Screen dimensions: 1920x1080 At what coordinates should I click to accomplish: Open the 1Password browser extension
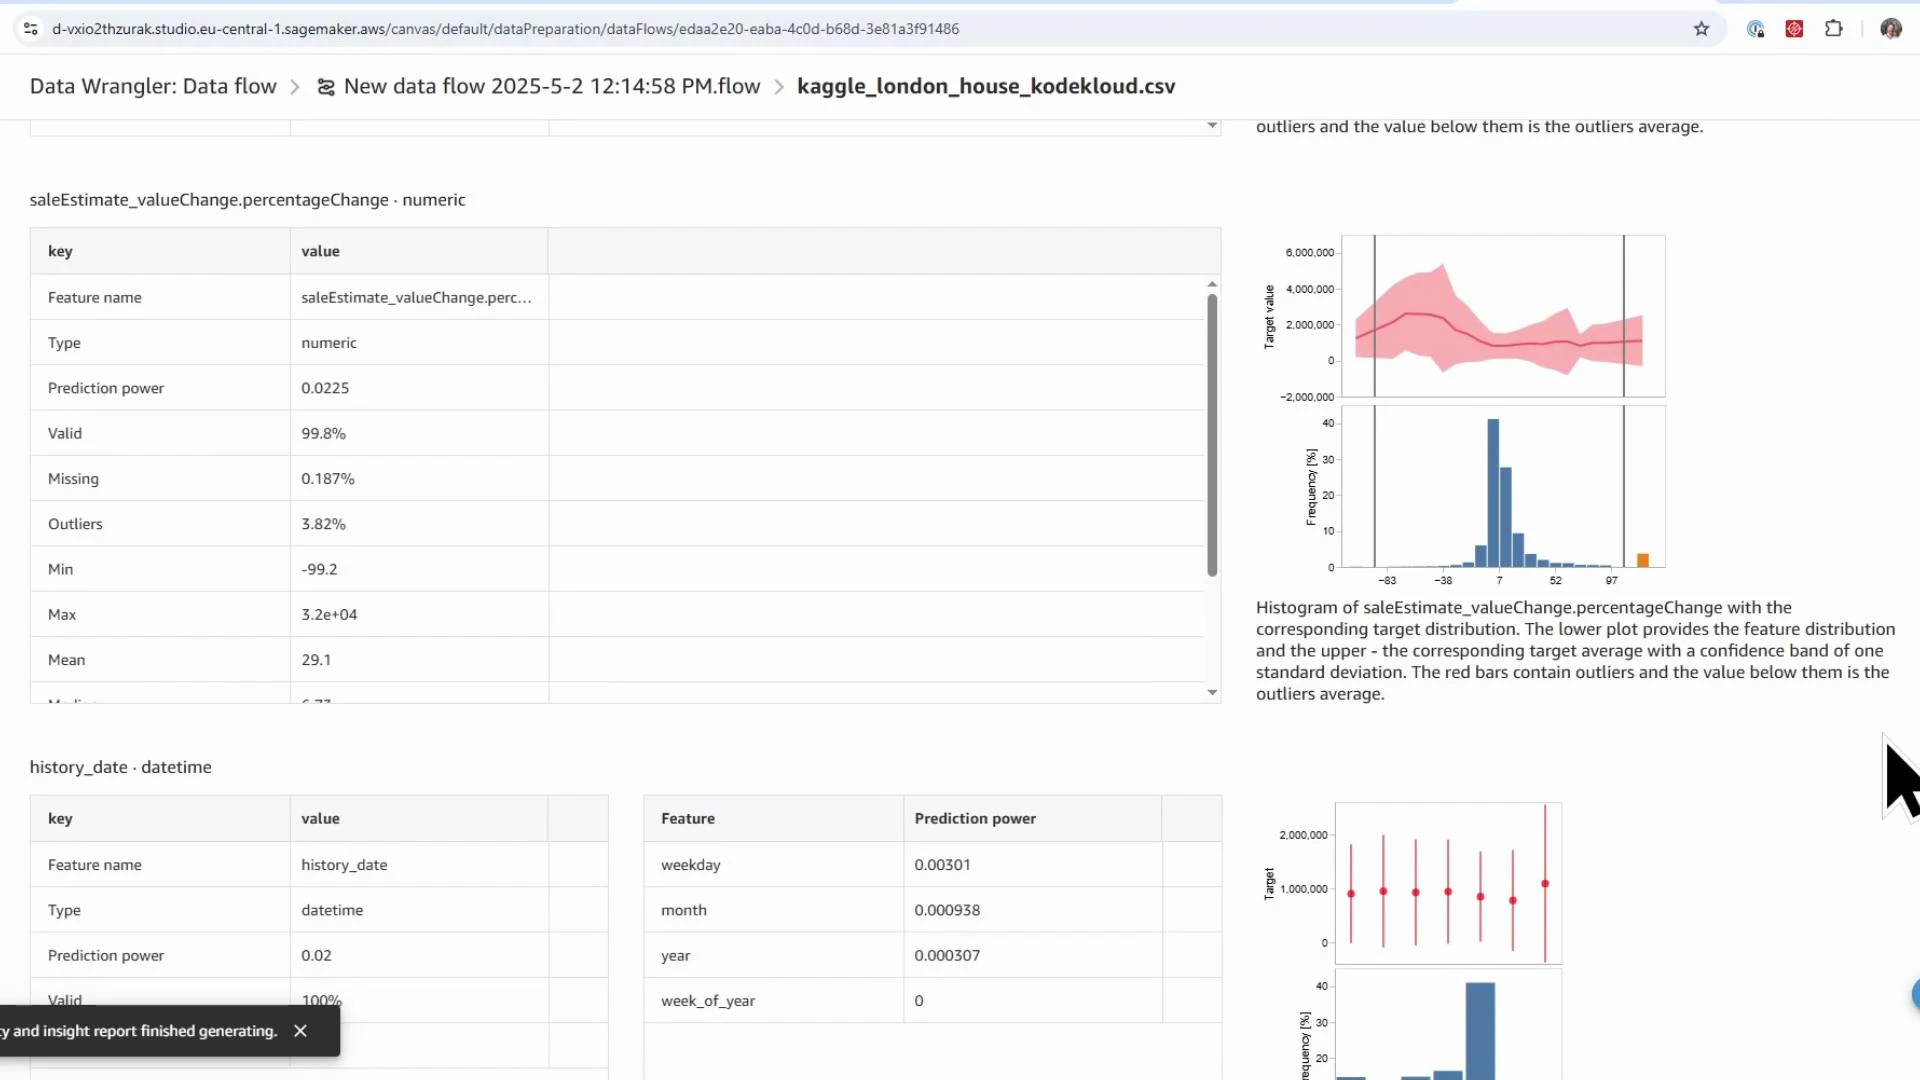tap(1756, 29)
